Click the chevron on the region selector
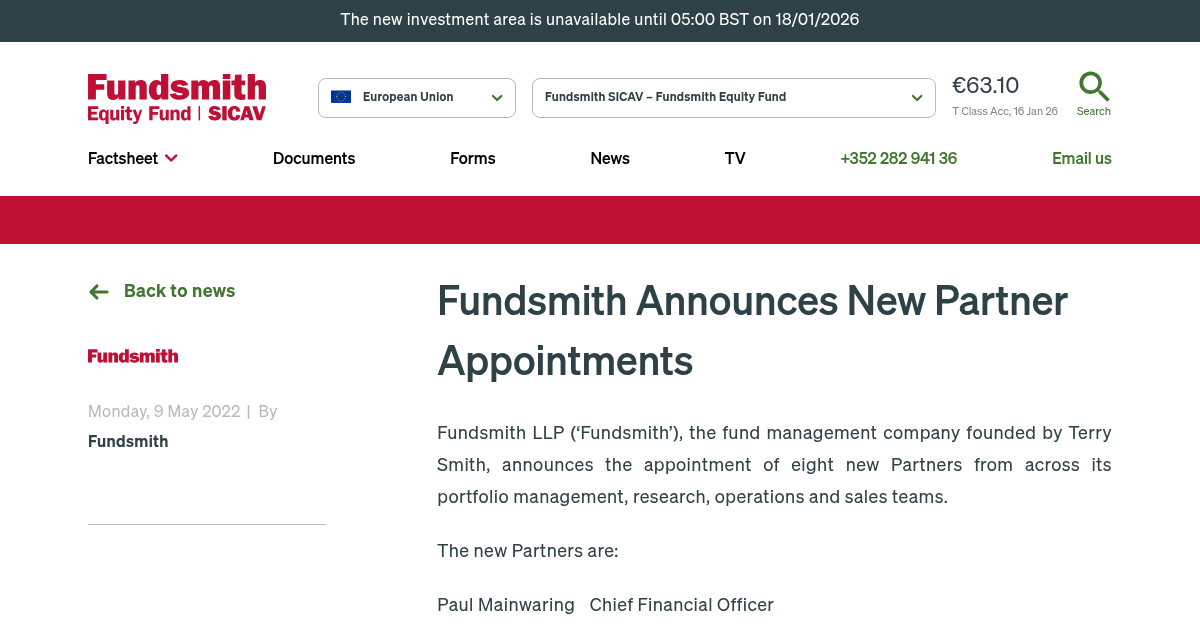The width and height of the screenshot is (1200, 627). tap(496, 98)
